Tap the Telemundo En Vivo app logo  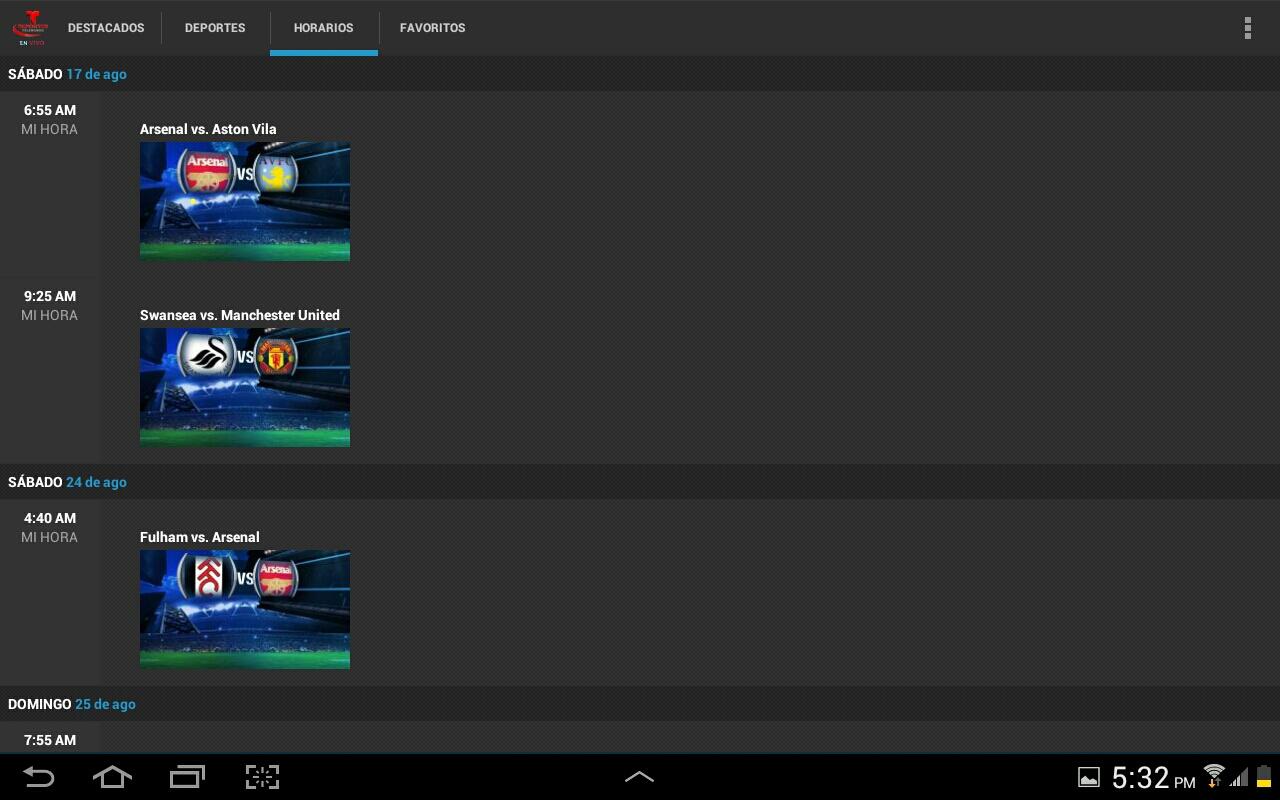(x=30, y=28)
